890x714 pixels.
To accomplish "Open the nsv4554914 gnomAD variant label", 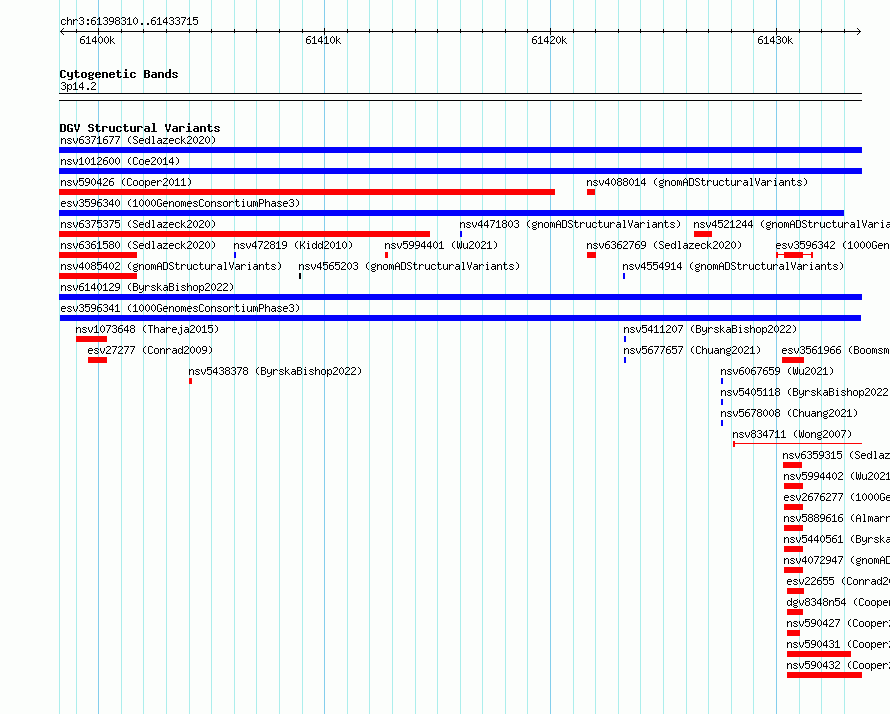I will (x=733, y=266).
